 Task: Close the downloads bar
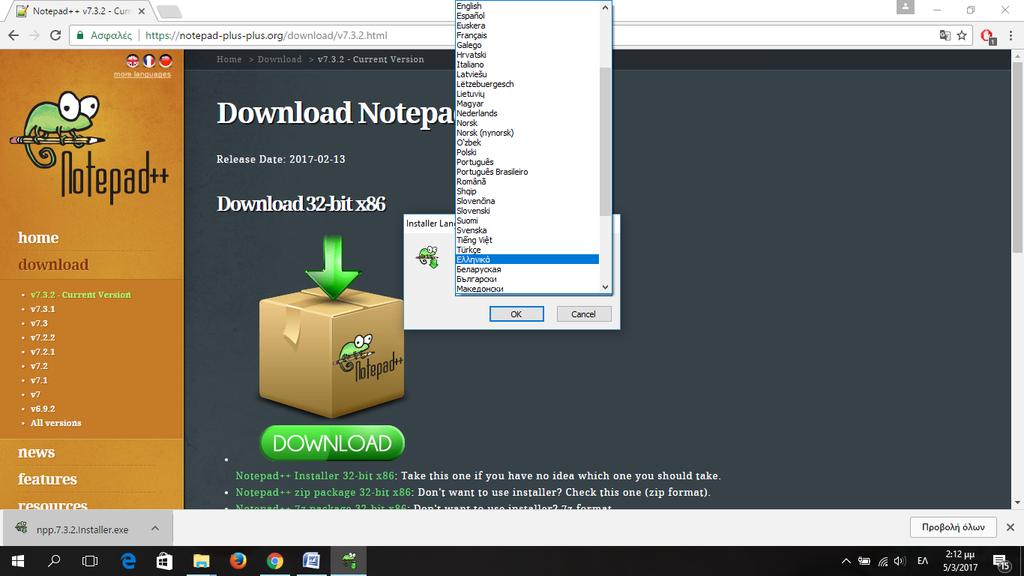pos(1010,527)
